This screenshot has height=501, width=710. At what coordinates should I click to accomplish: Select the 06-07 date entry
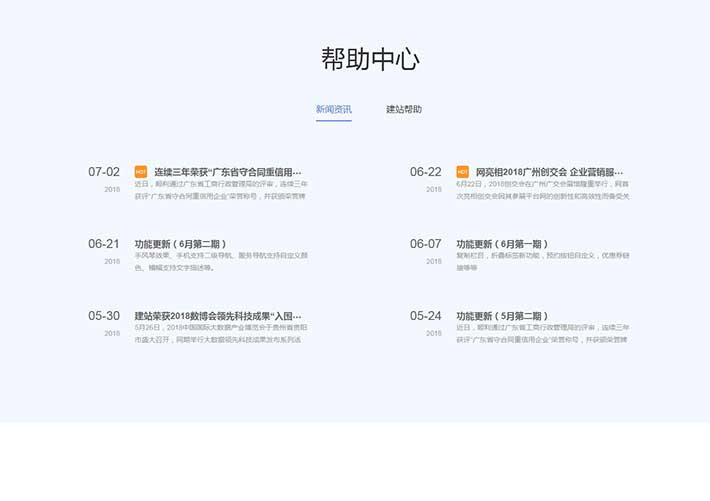click(x=425, y=244)
